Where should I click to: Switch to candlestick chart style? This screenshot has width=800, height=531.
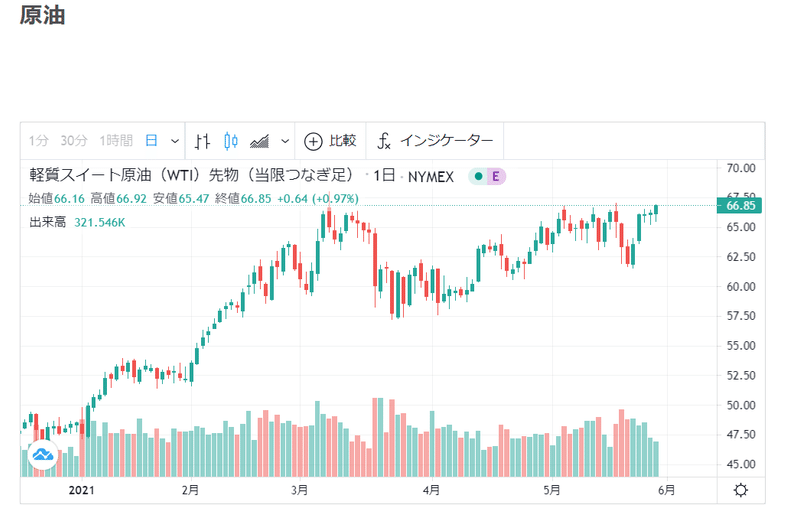pos(231,141)
